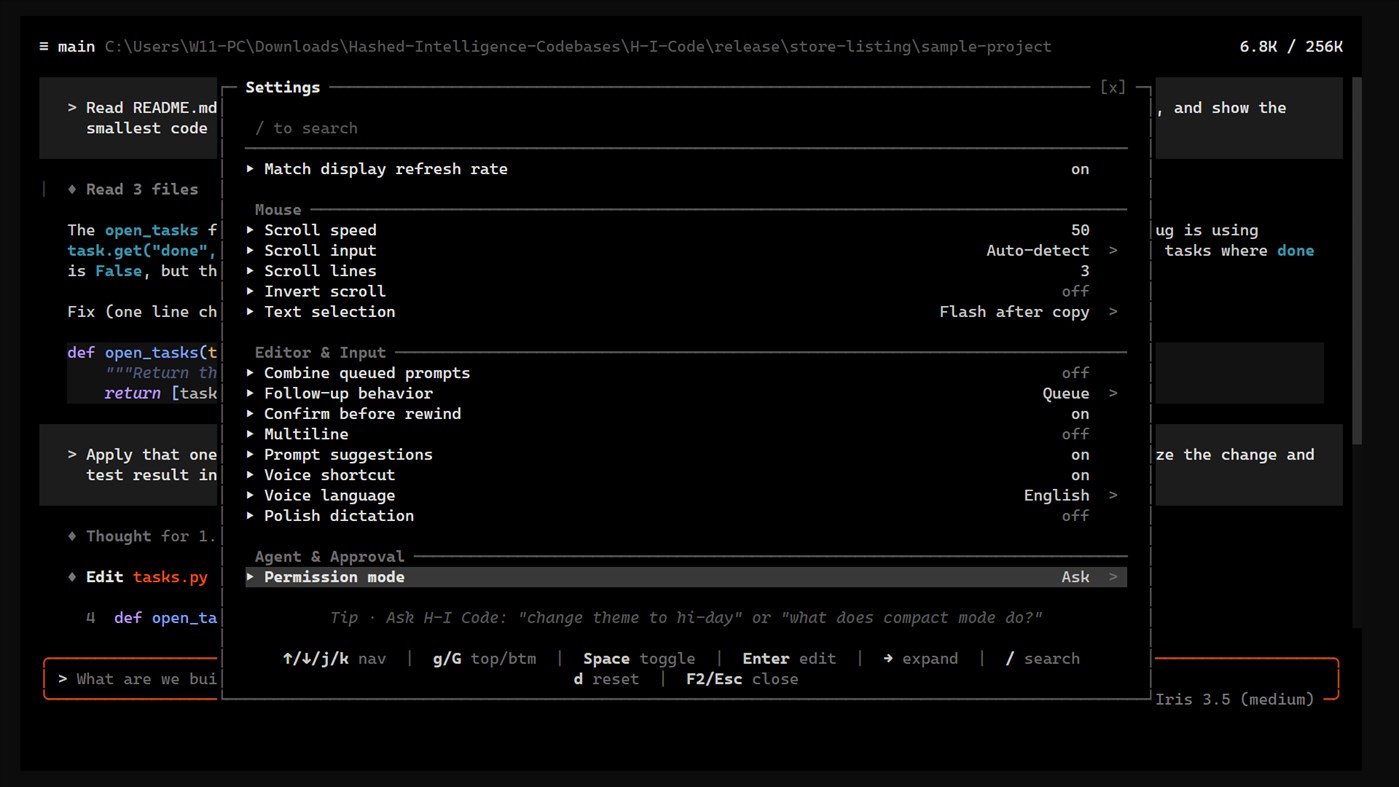Click the sample-project folder path in header
The height and width of the screenshot is (787, 1399).
click(x=578, y=46)
